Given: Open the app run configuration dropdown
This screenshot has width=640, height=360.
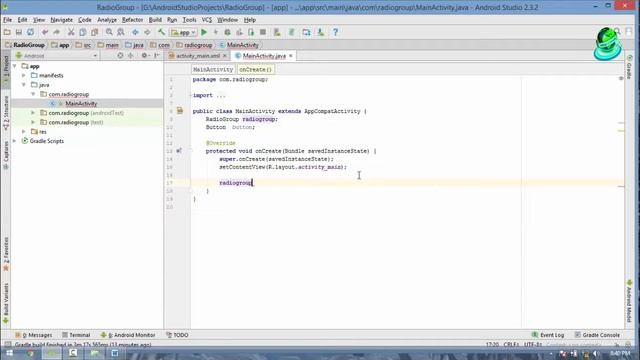Looking at the screenshot, I should coord(183,32).
